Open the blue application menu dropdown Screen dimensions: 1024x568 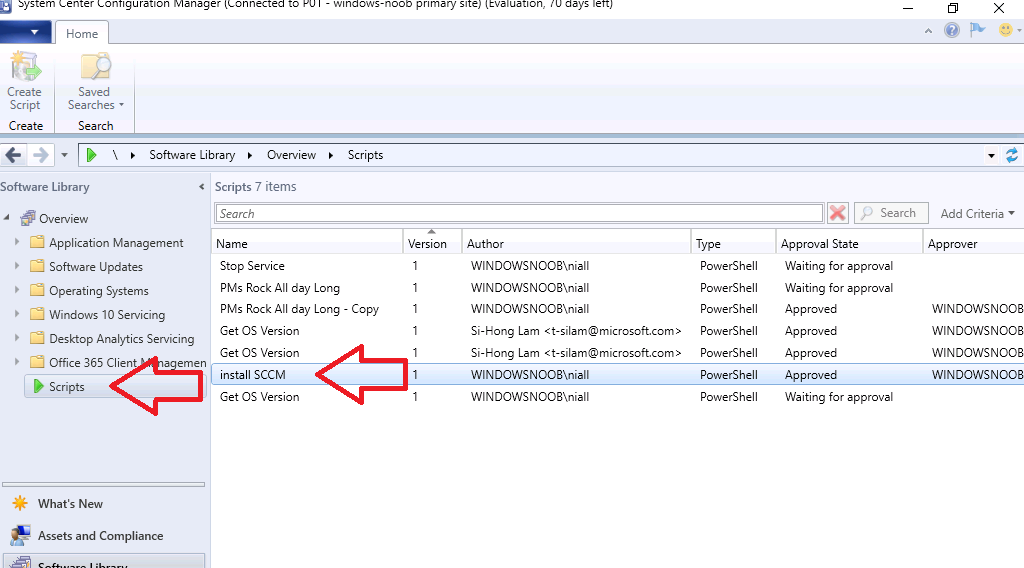click(x=27, y=31)
